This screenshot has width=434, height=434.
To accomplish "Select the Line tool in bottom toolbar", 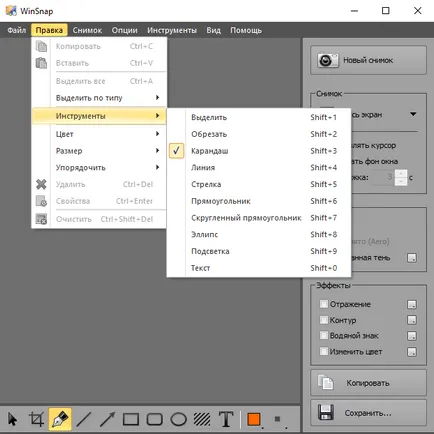I will click(x=84, y=419).
